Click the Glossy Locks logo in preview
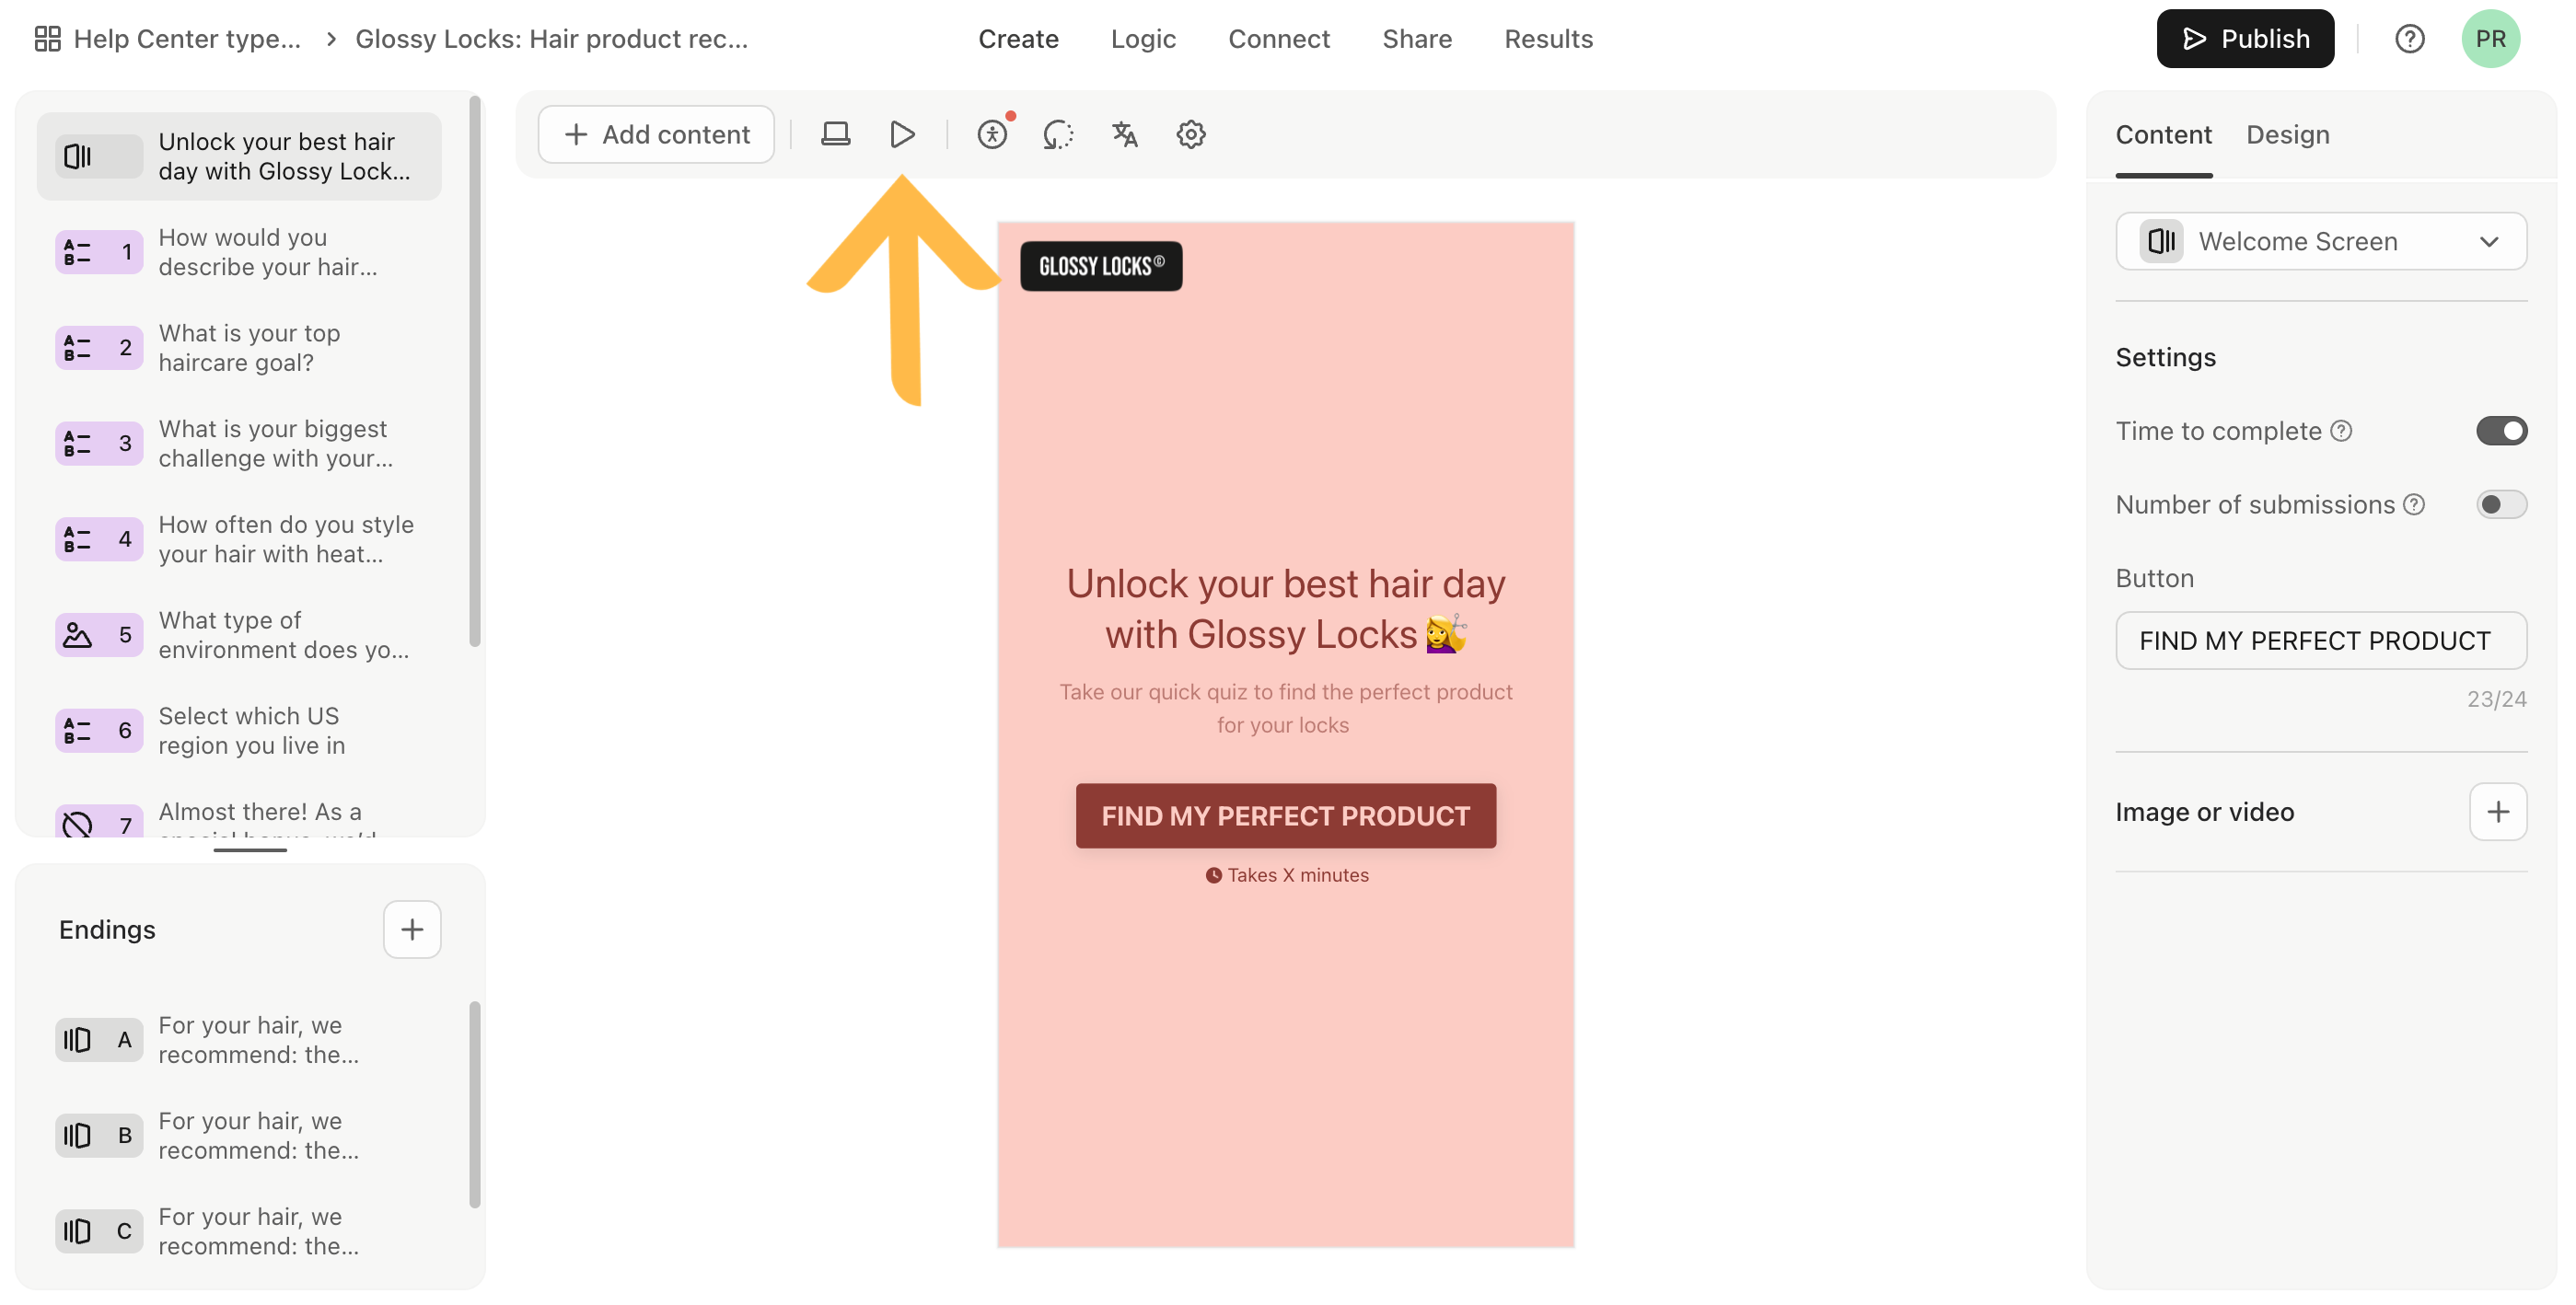This screenshot has height=1305, width=2576. point(1101,266)
